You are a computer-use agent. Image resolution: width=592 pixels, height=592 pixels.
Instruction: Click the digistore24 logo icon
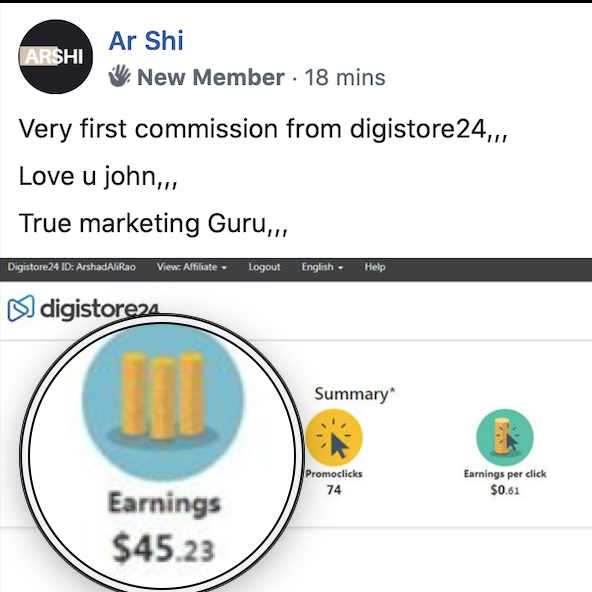[x=21, y=308]
